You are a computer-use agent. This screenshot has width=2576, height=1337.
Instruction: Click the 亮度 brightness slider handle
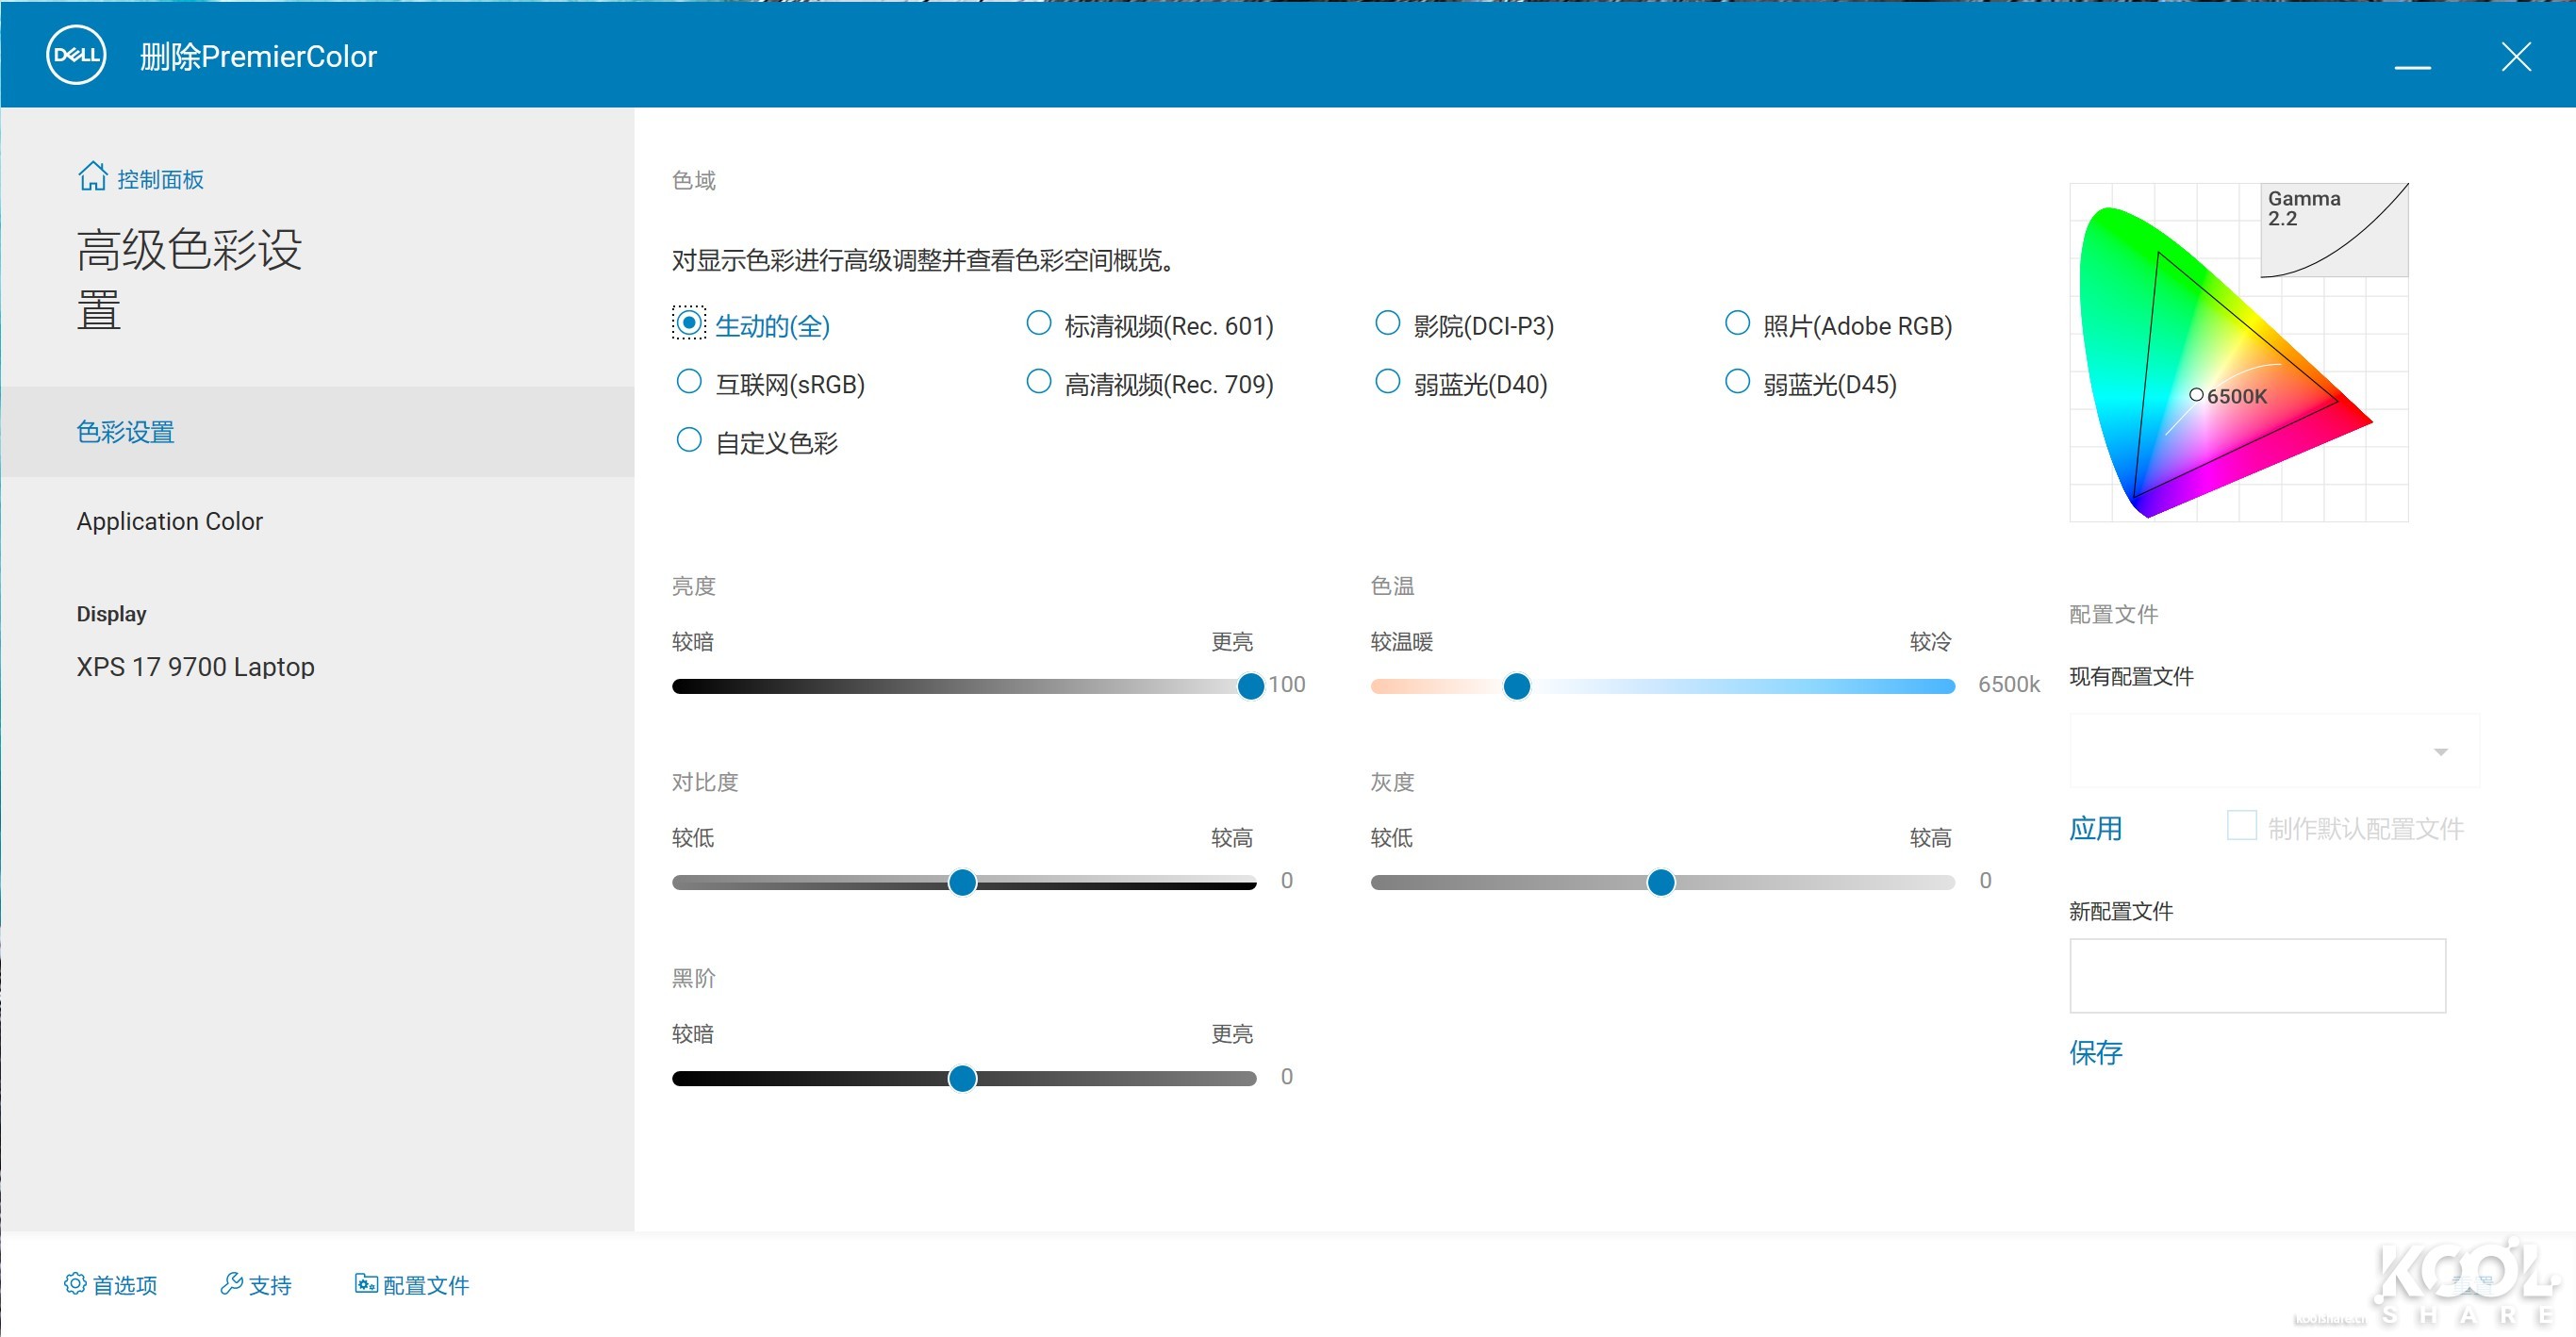click(1251, 685)
